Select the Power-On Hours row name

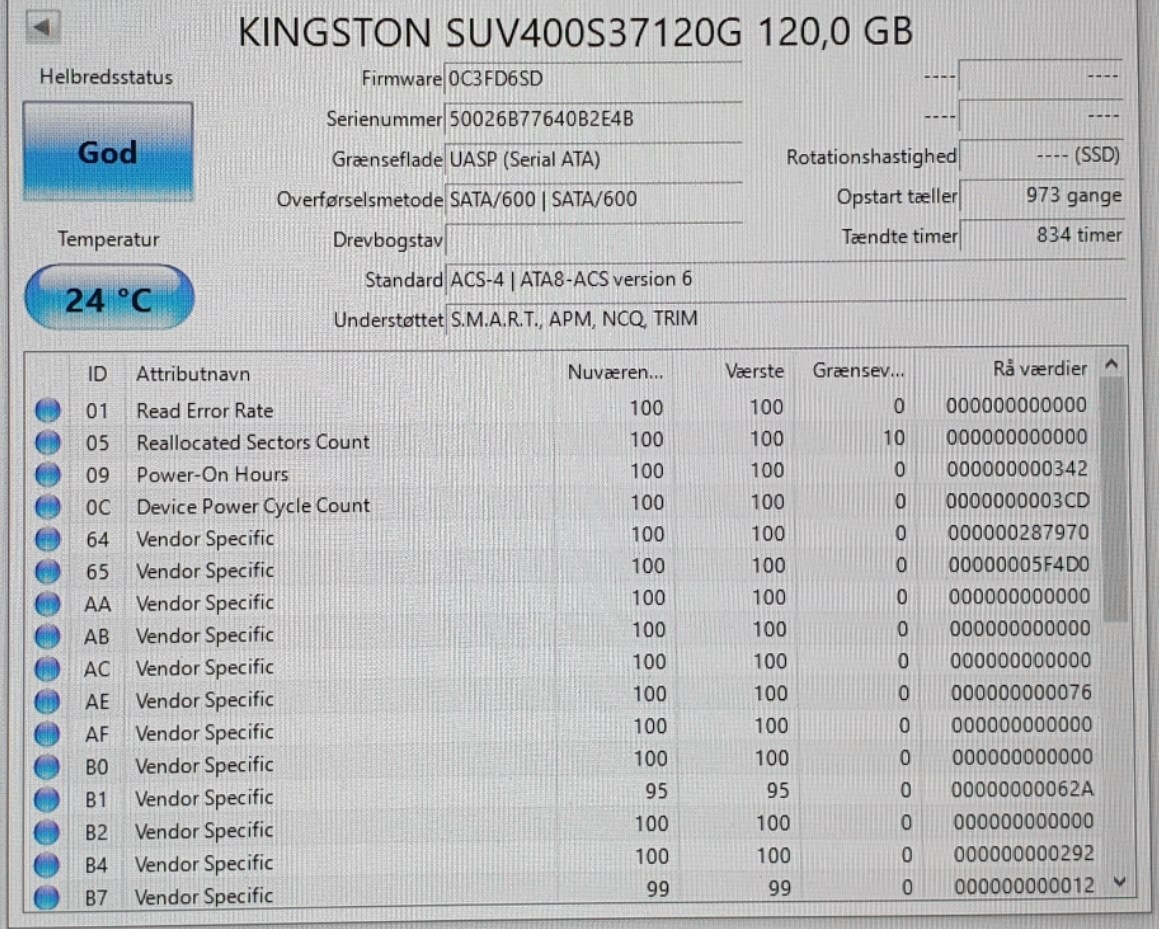[x=212, y=474]
